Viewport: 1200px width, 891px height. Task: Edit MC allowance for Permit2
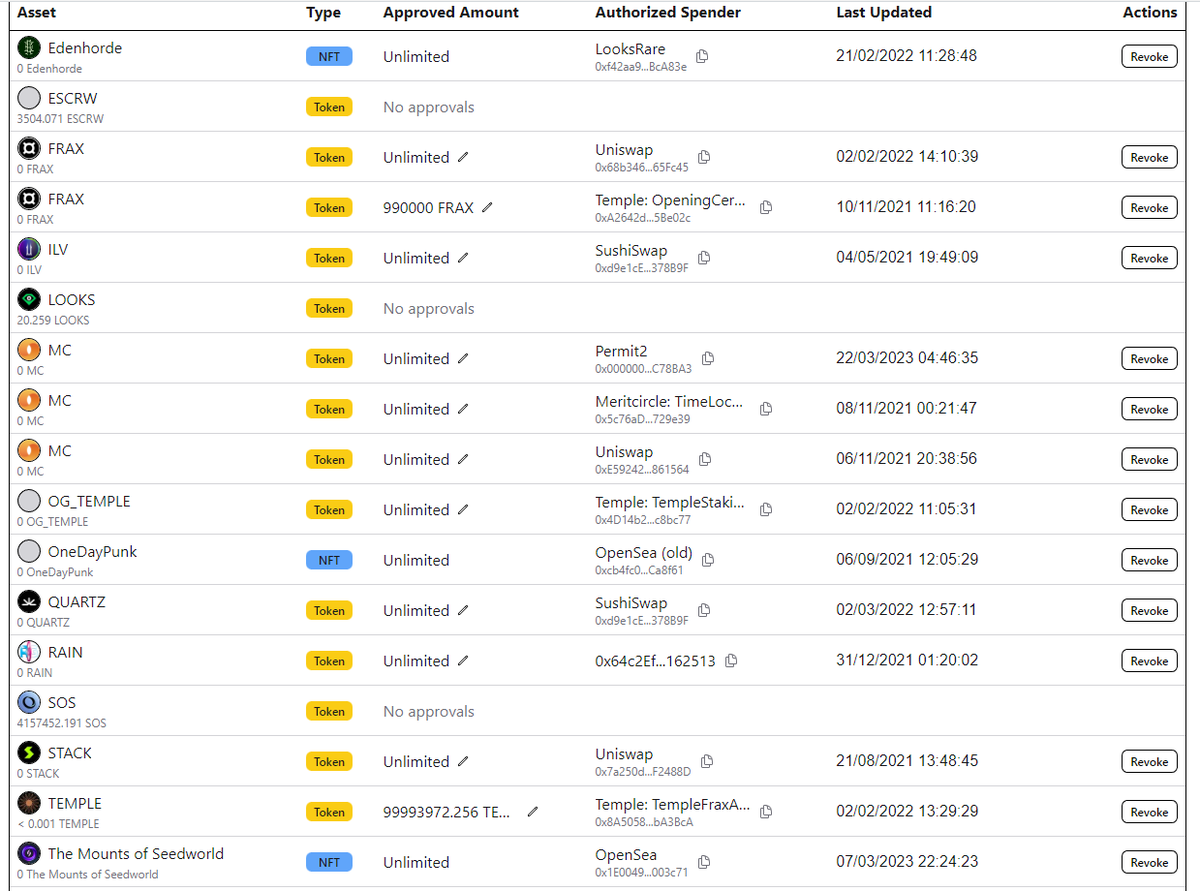coord(462,359)
